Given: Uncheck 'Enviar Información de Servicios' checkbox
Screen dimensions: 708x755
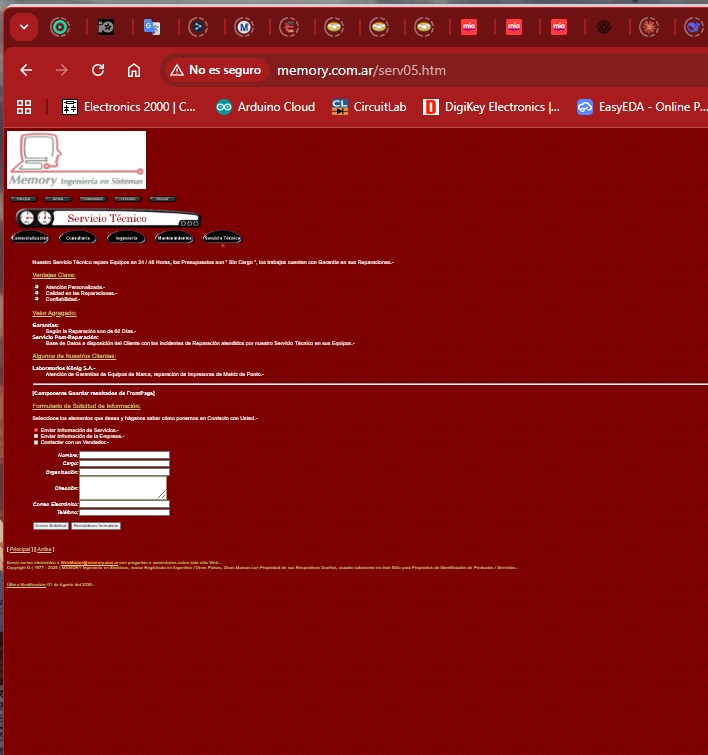Looking at the screenshot, I should point(36,430).
